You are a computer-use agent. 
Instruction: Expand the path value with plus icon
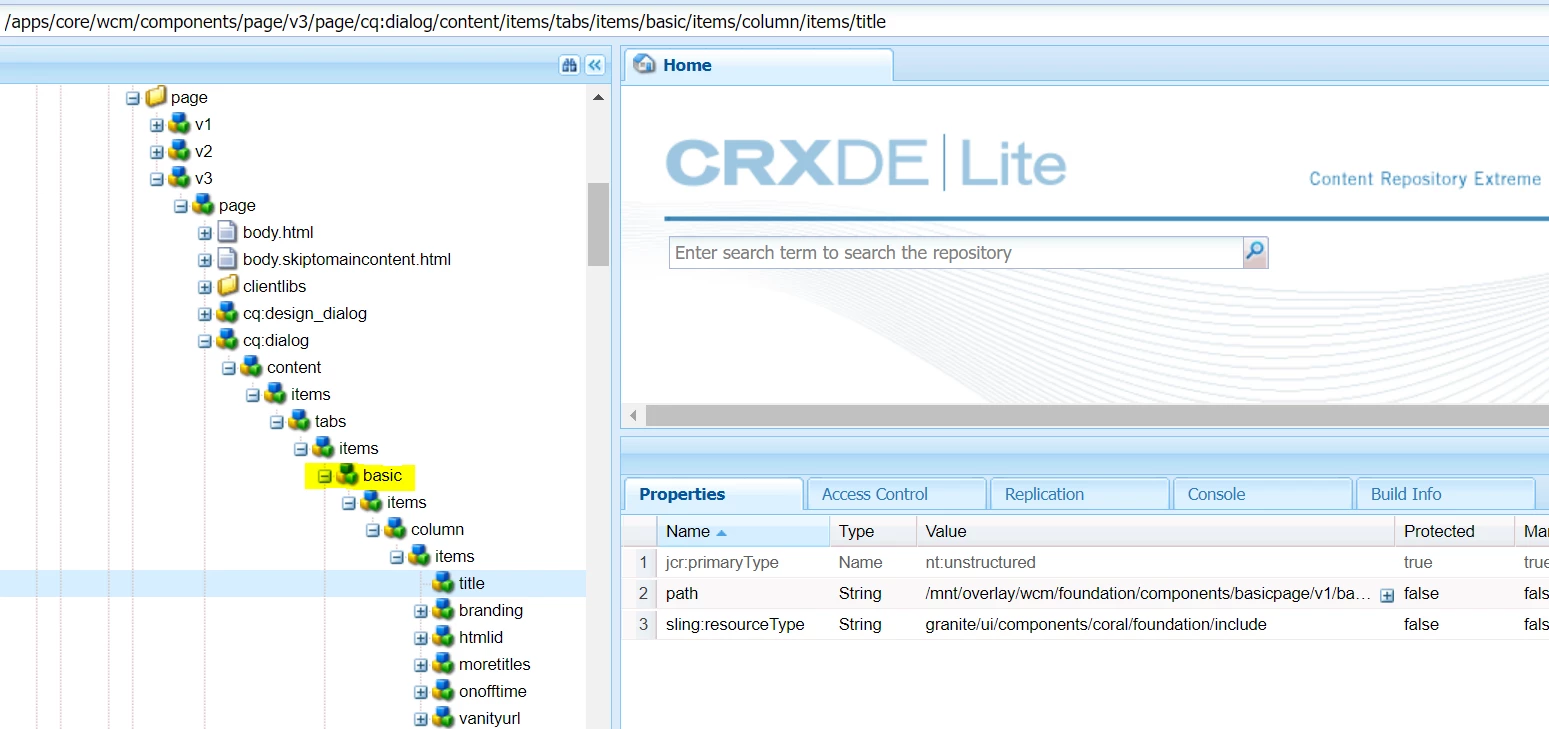(1387, 595)
